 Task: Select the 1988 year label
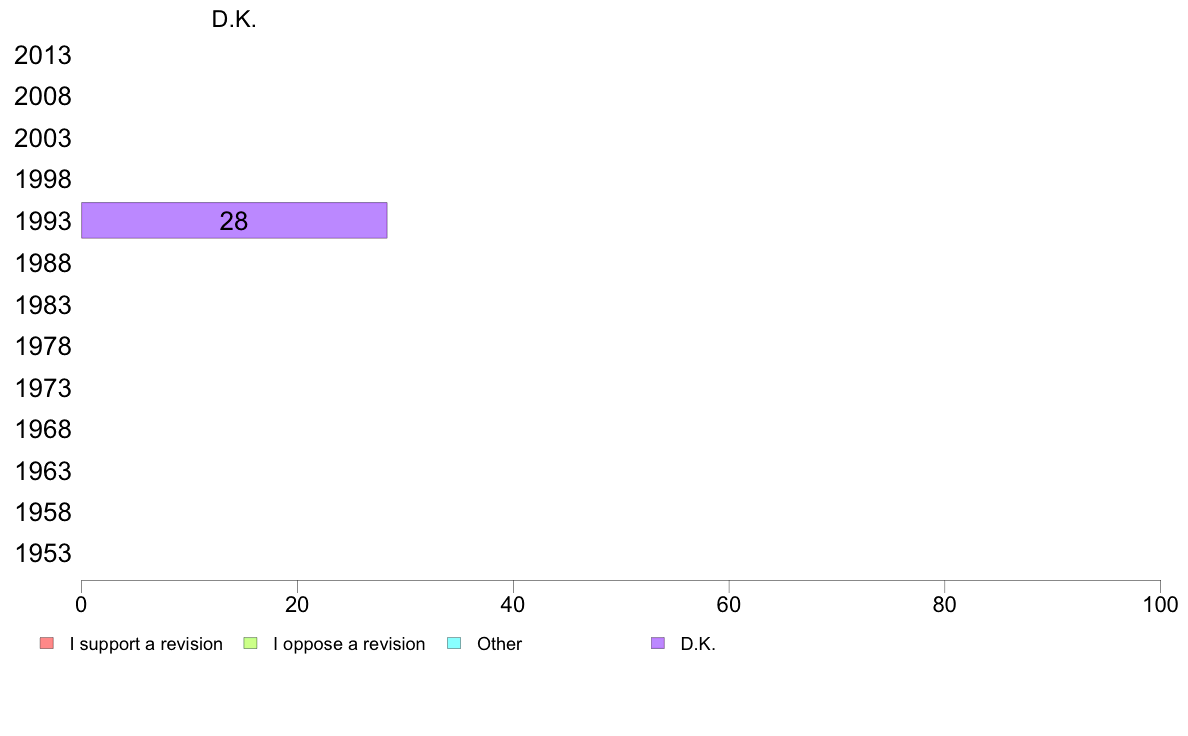[x=42, y=263]
